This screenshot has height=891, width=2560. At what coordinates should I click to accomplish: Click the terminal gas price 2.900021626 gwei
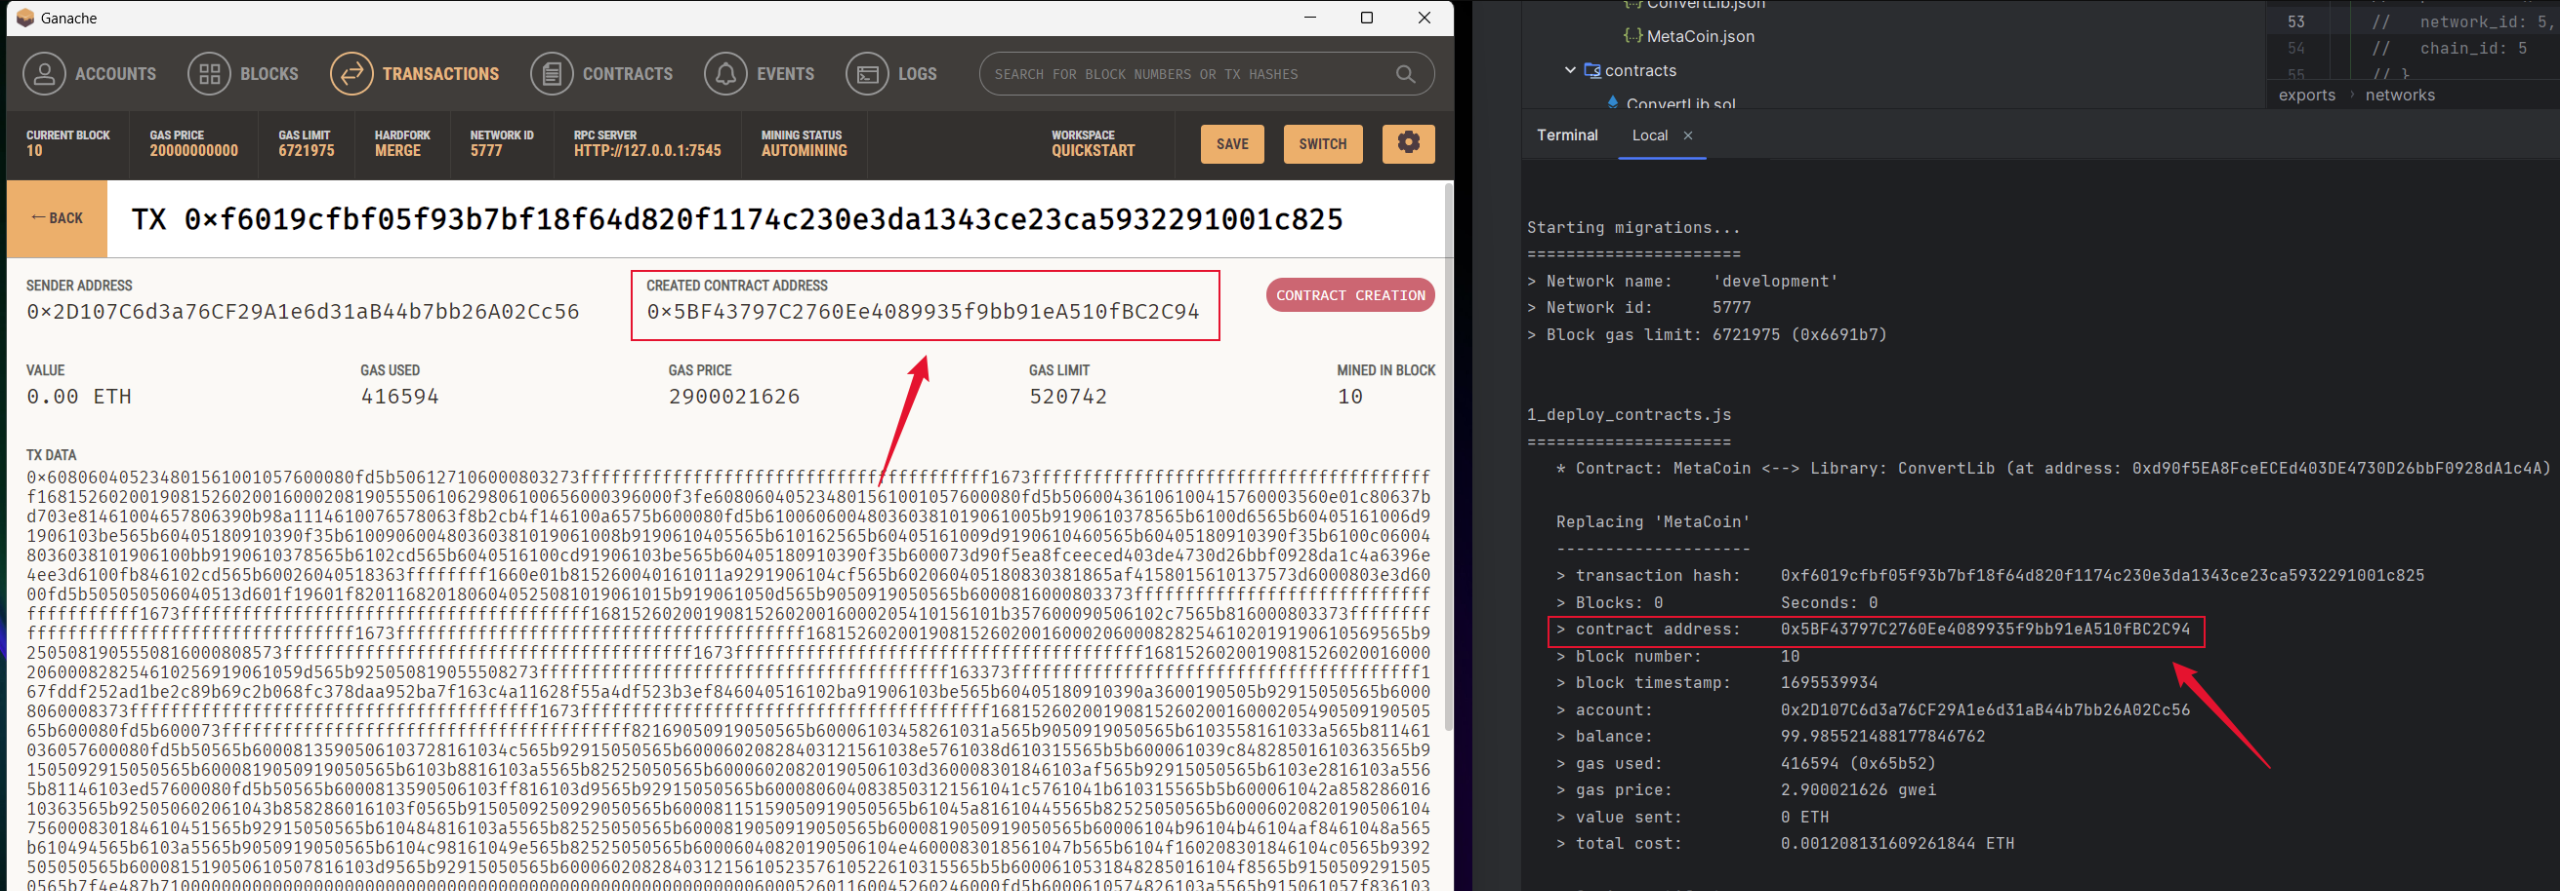tap(1858, 790)
